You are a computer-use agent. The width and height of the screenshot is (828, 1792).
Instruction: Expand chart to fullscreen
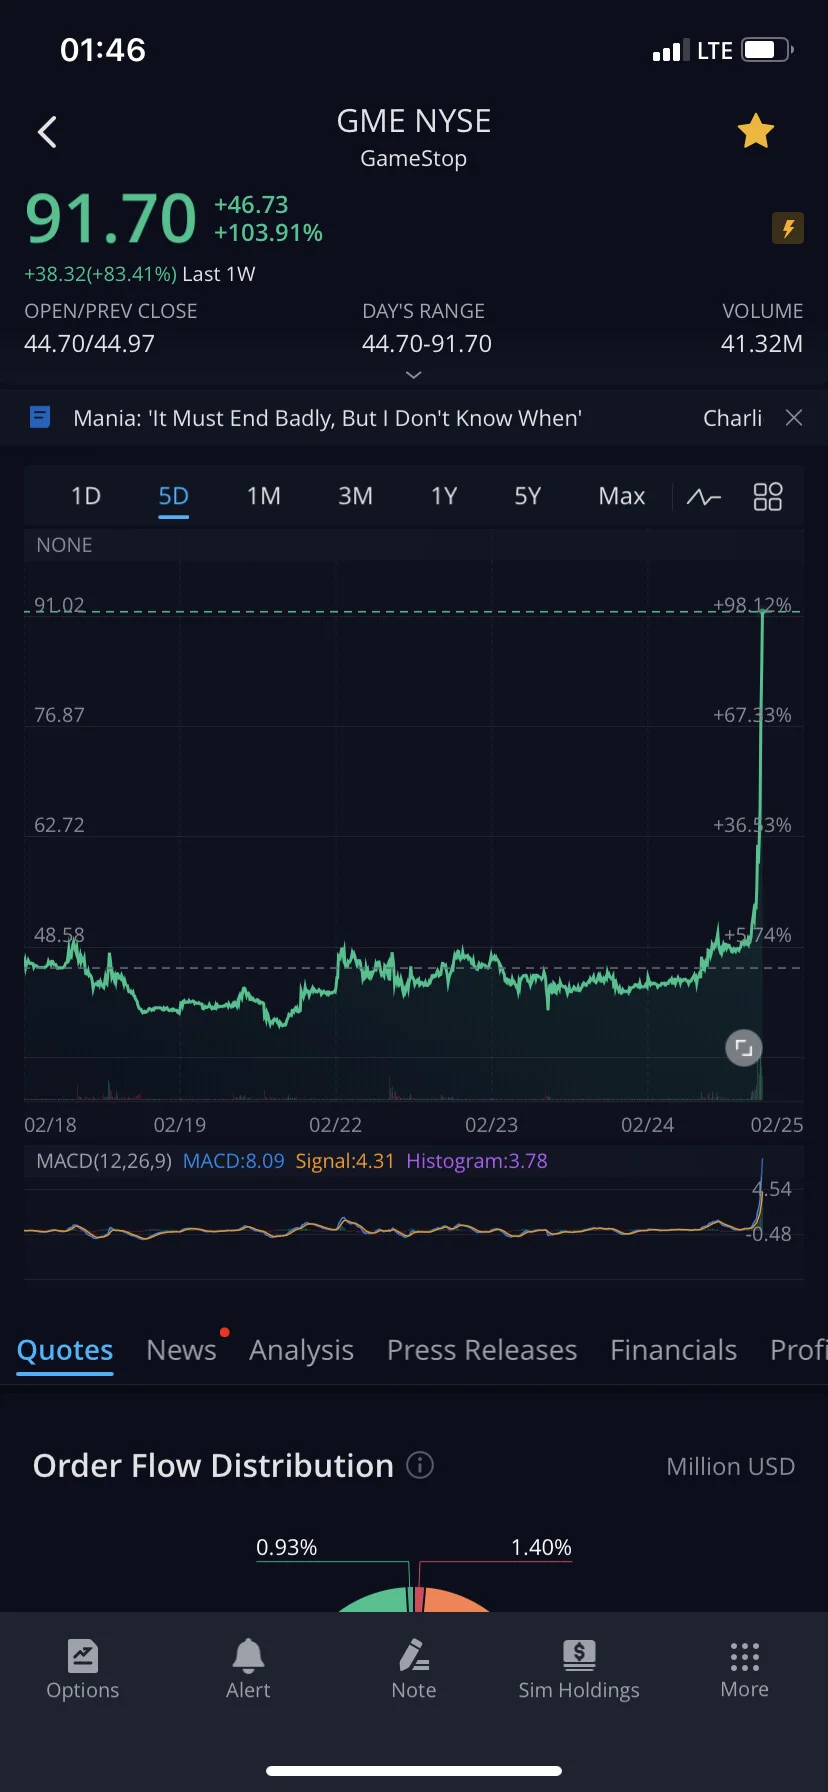tap(743, 1048)
